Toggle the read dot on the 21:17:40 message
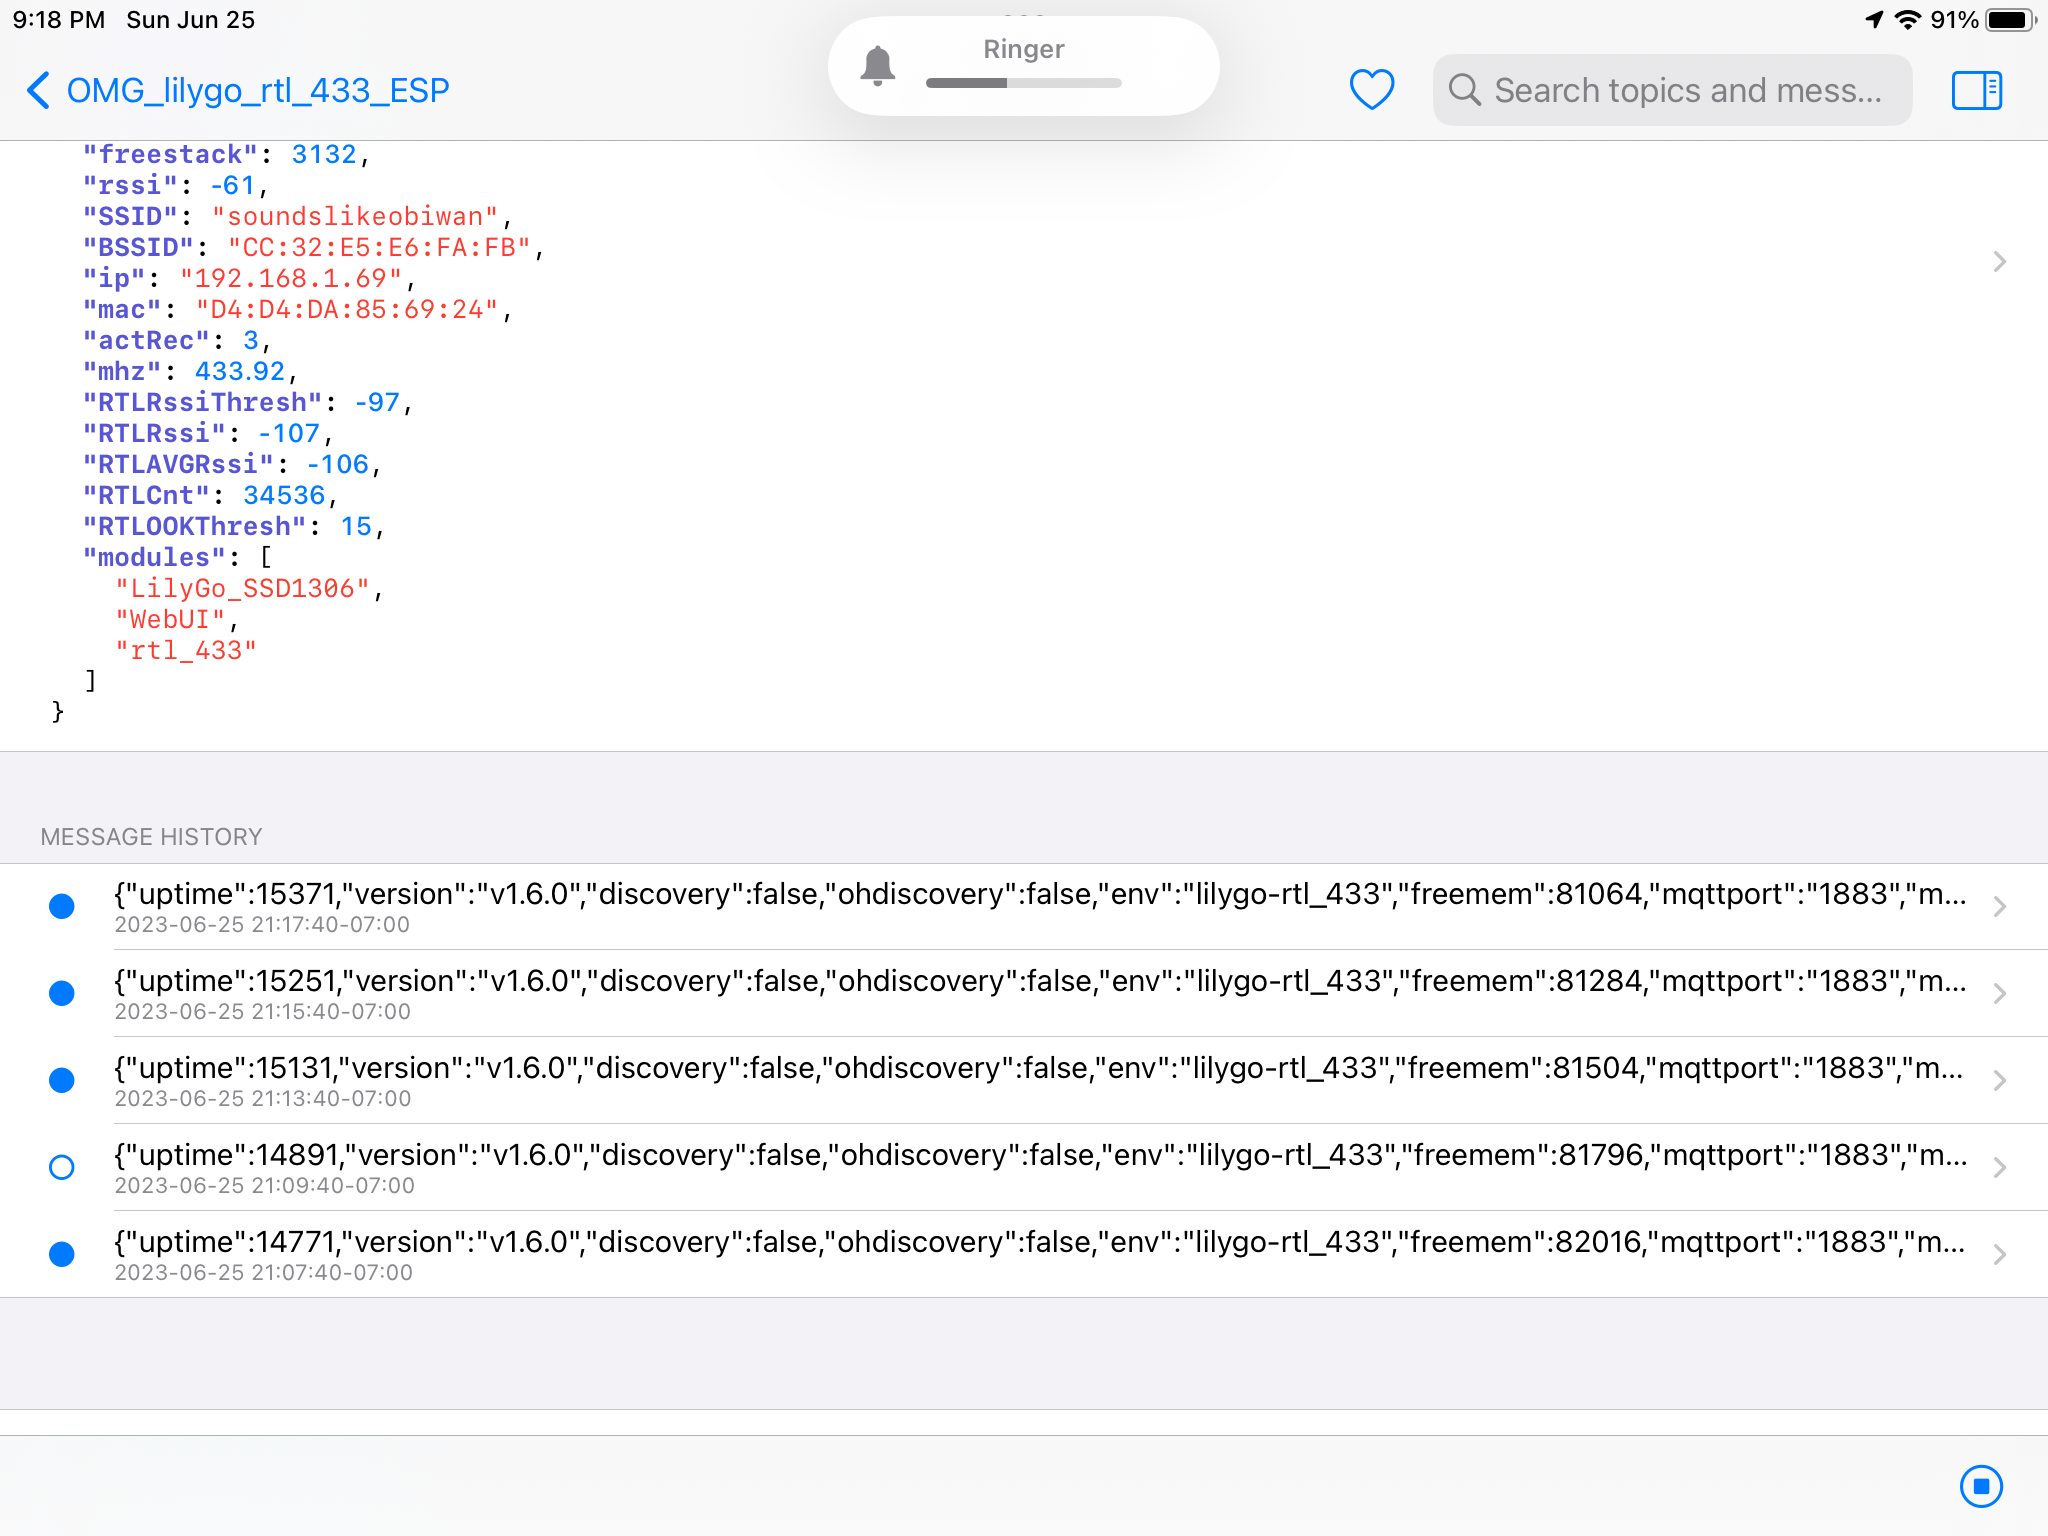 62,906
